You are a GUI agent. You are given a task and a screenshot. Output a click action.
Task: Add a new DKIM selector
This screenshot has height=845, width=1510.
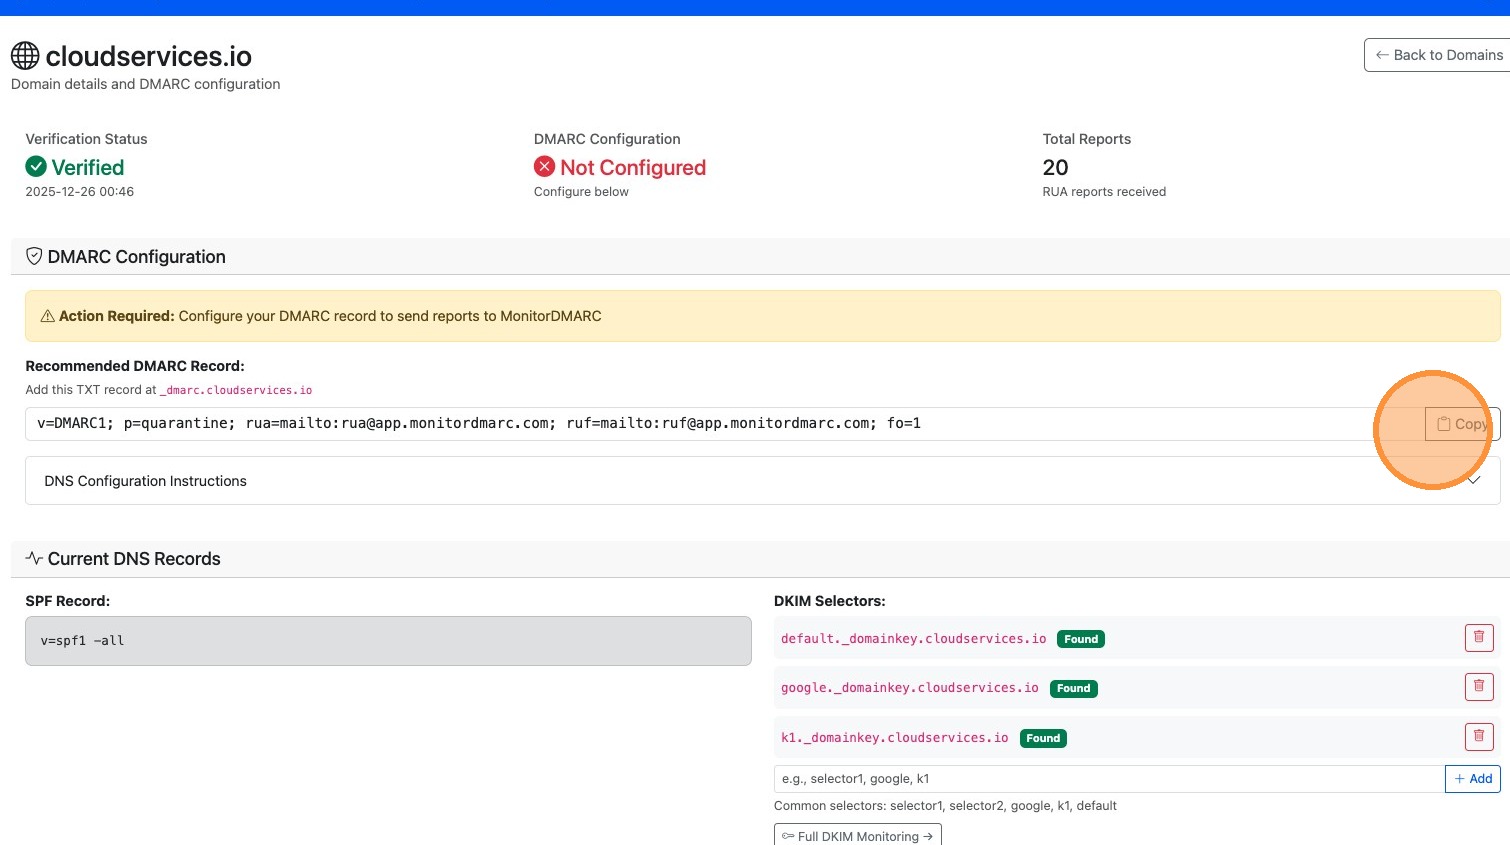(x=1473, y=779)
